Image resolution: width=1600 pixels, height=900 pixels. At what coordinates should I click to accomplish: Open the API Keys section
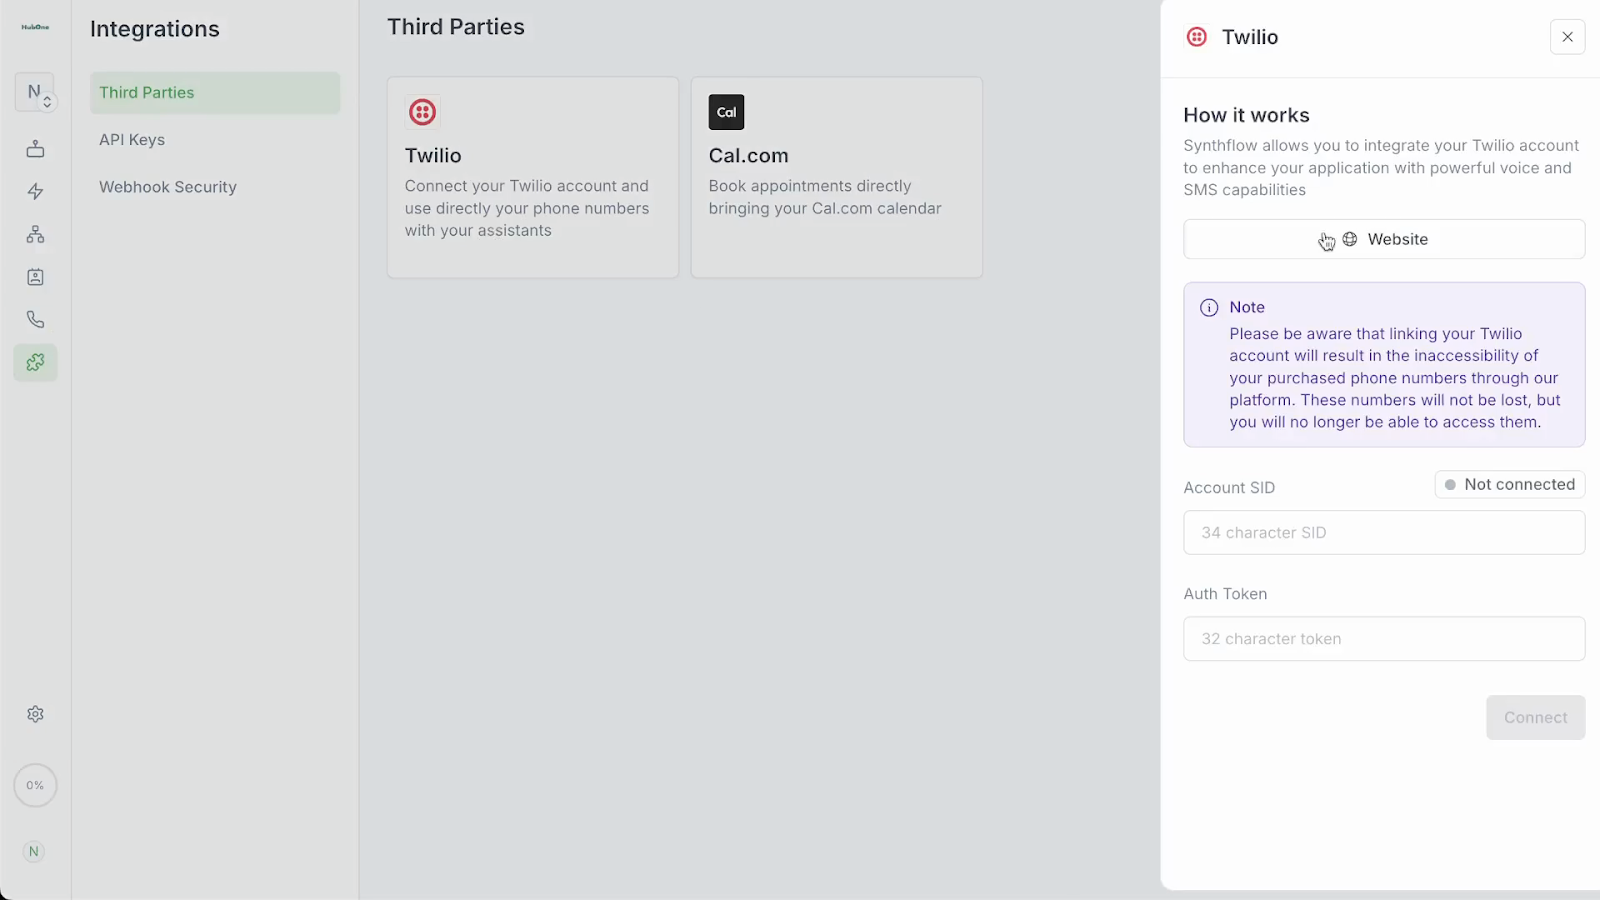[132, 140]
